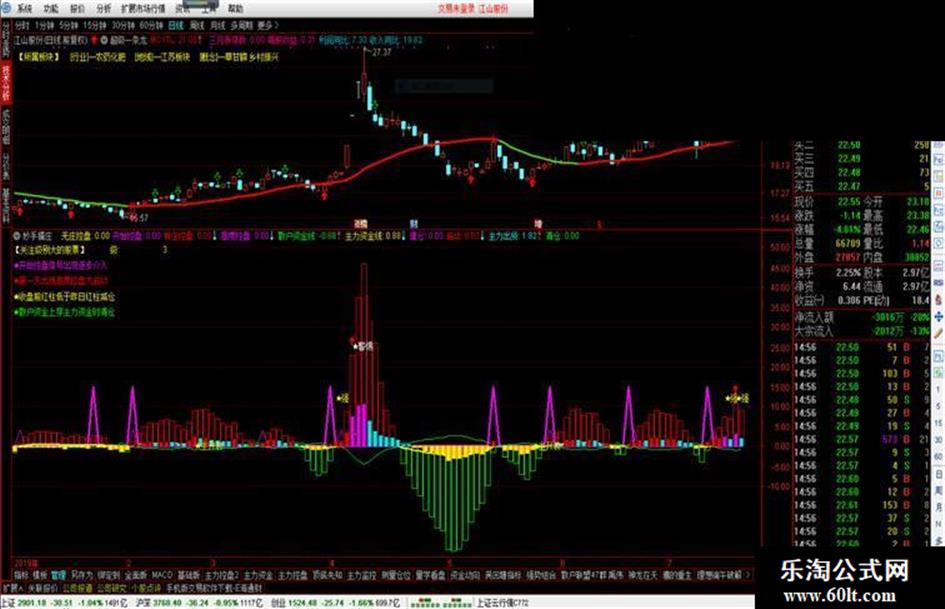945x609 pixels.
Task: Select the red 技术分析 left sidebar tab
Action: coord(6,83)
